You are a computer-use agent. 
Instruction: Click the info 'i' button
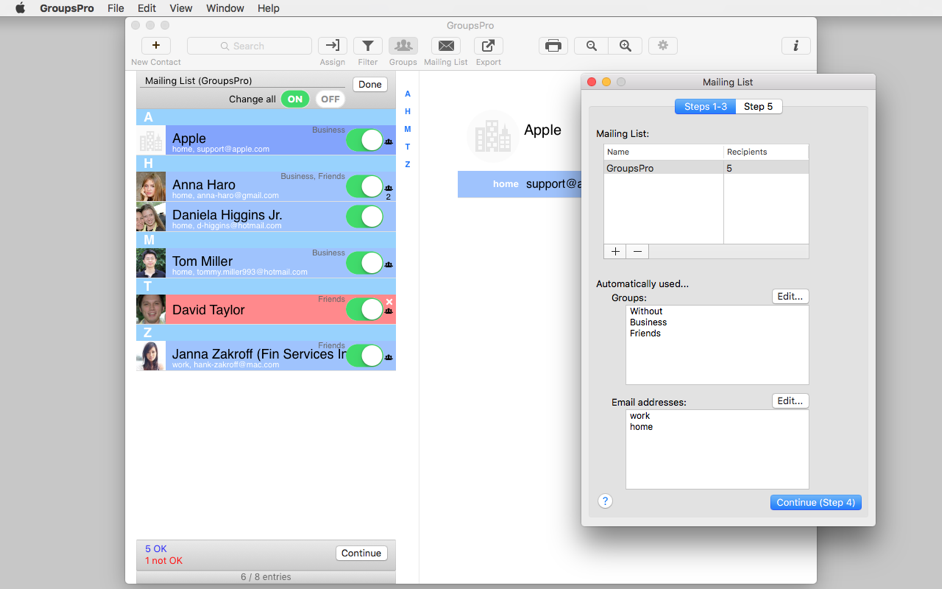796,46
